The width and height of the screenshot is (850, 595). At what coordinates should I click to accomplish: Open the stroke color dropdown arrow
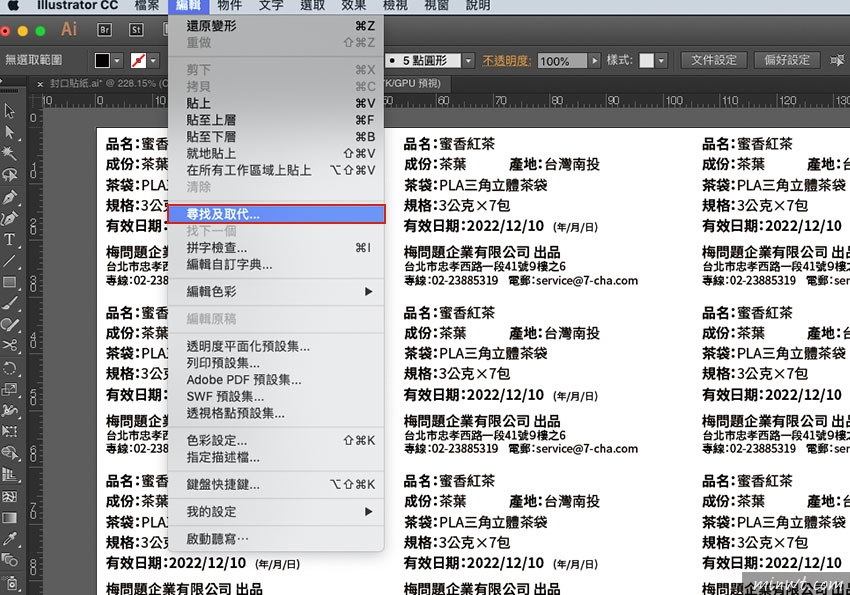click(x=153, y=60)
